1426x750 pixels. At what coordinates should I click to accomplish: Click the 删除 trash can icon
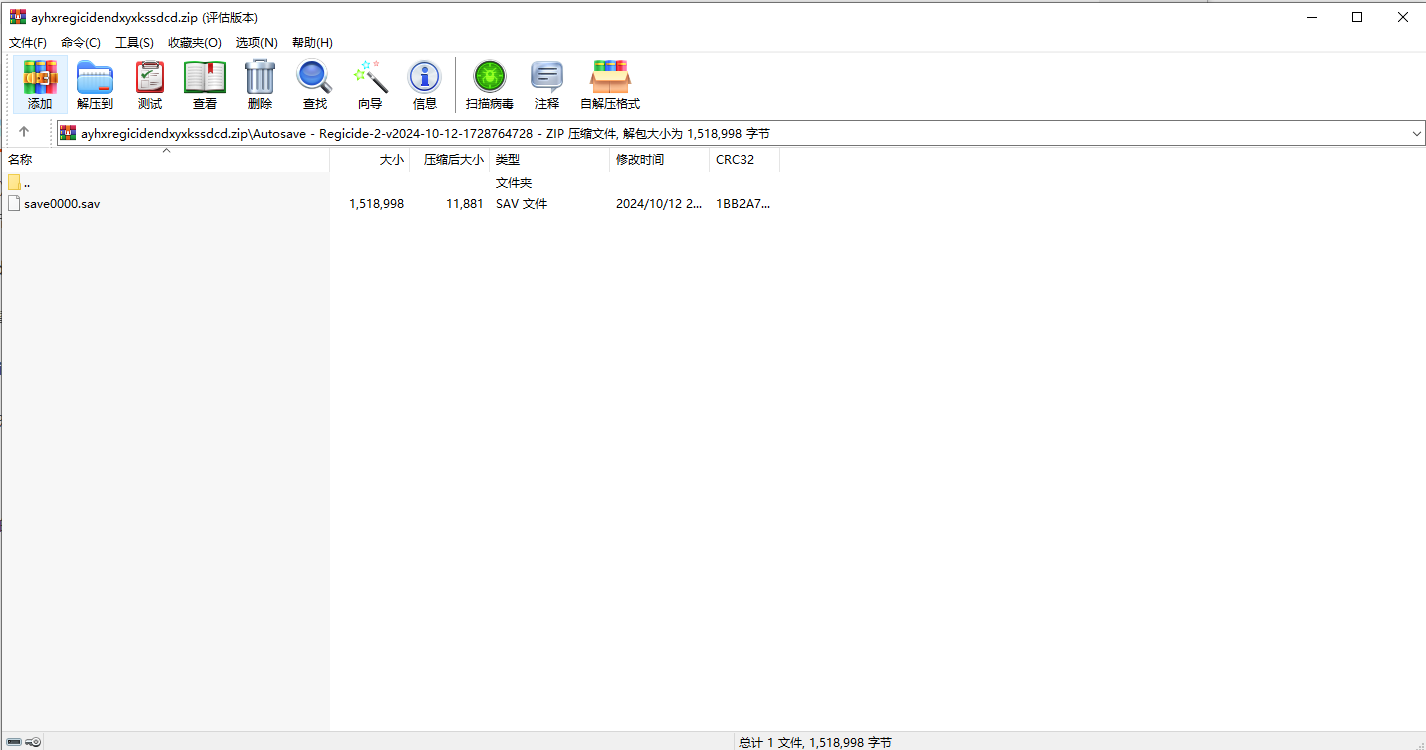pos(260,84)
